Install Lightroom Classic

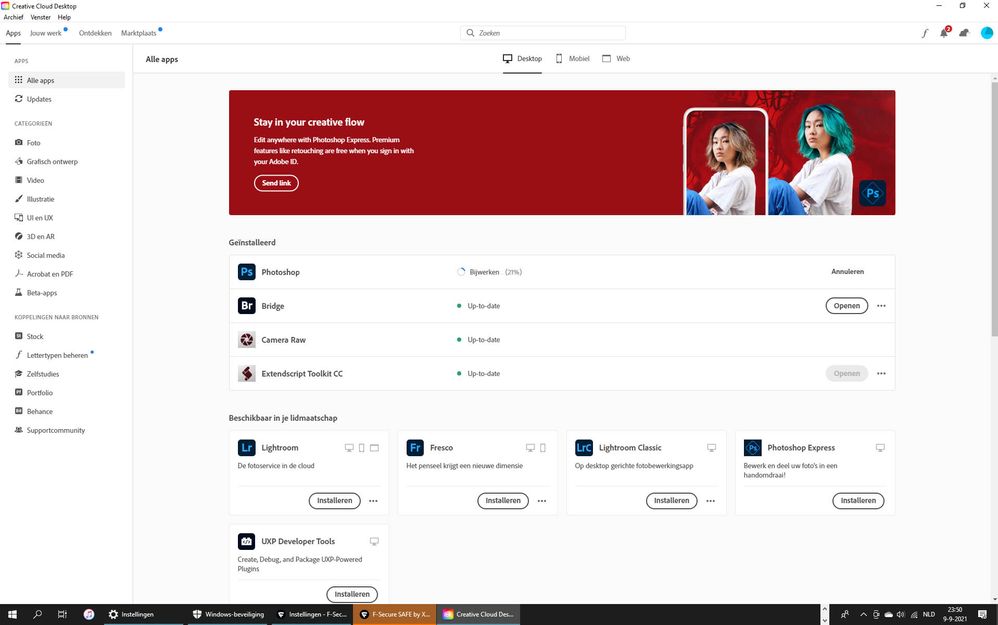pyautogui.click(x=671, y=501)
